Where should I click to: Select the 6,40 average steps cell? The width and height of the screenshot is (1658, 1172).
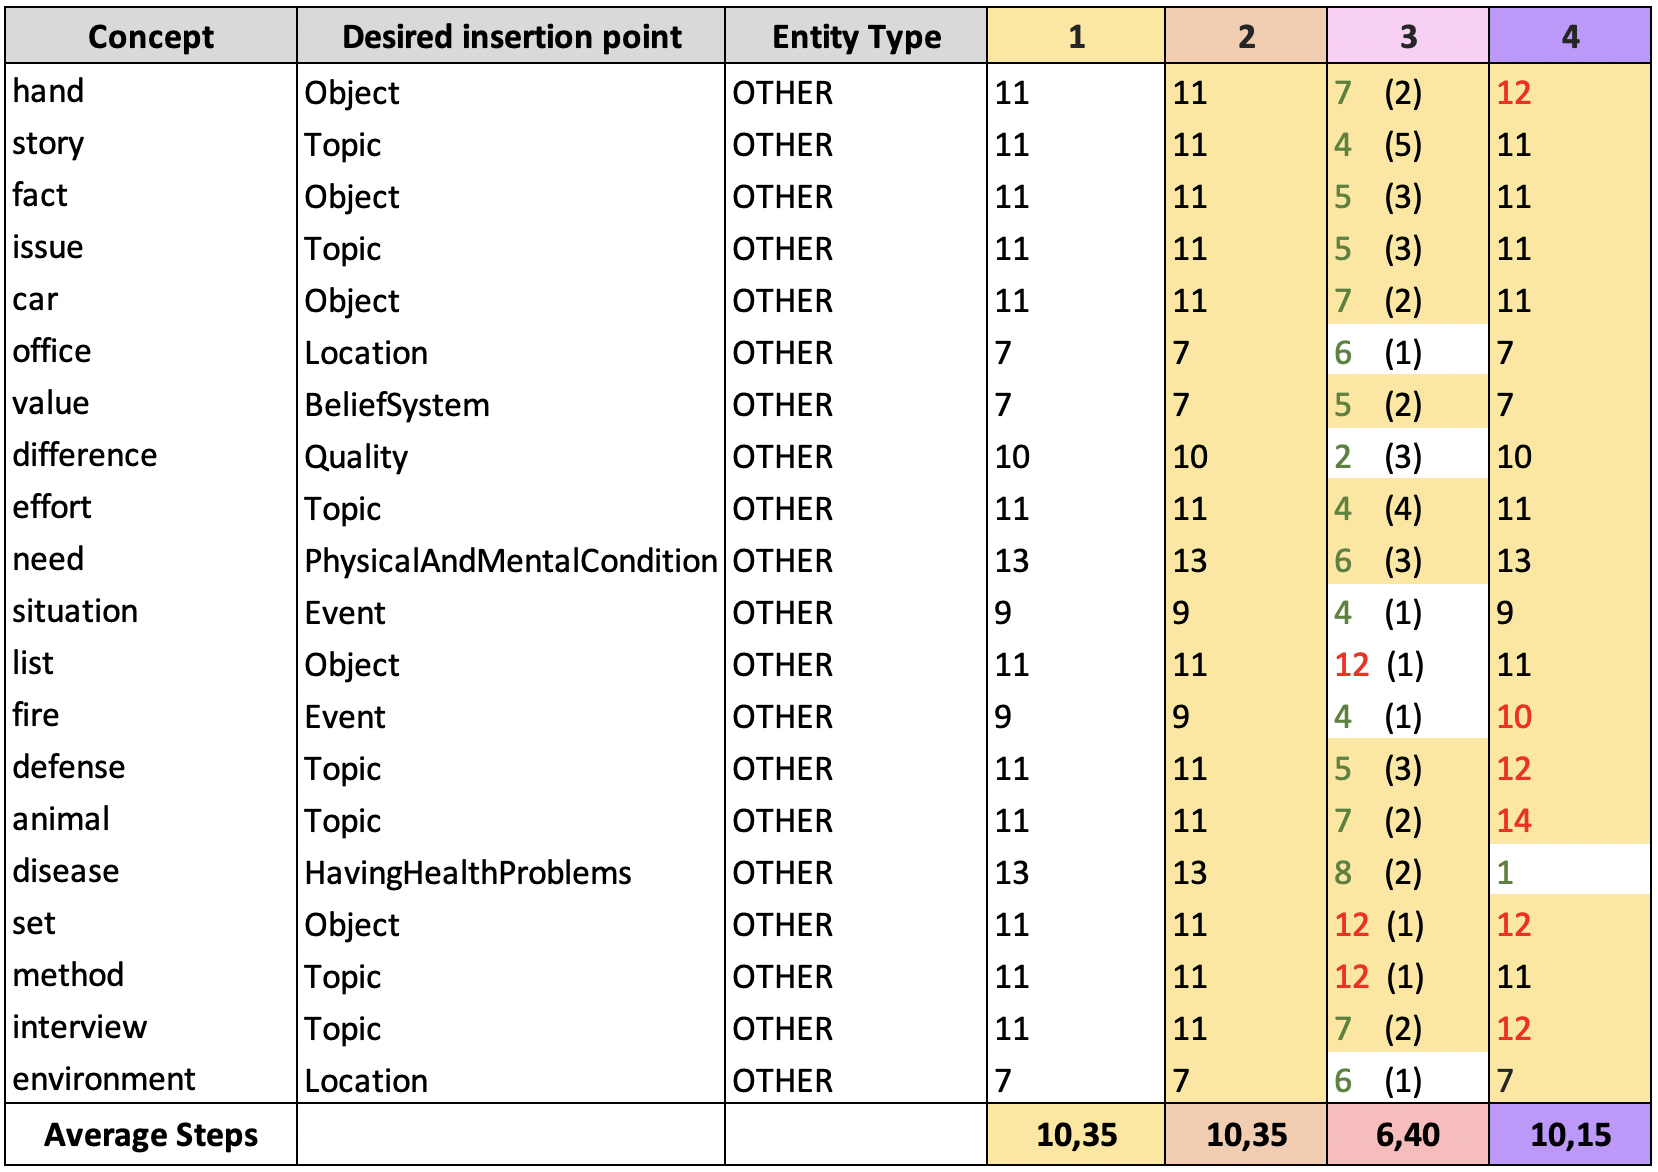point(1408,1135)
